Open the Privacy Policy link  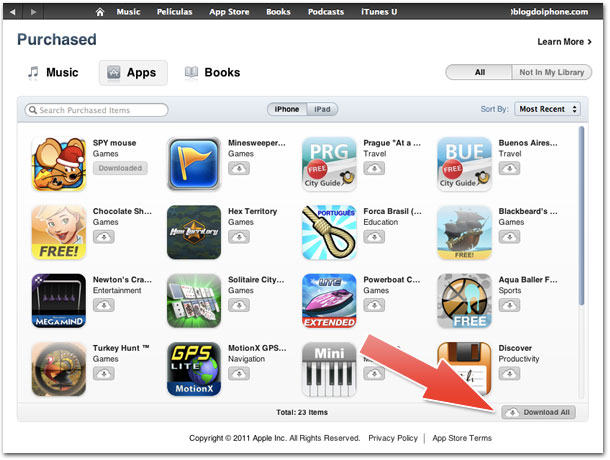coord(393,438)
